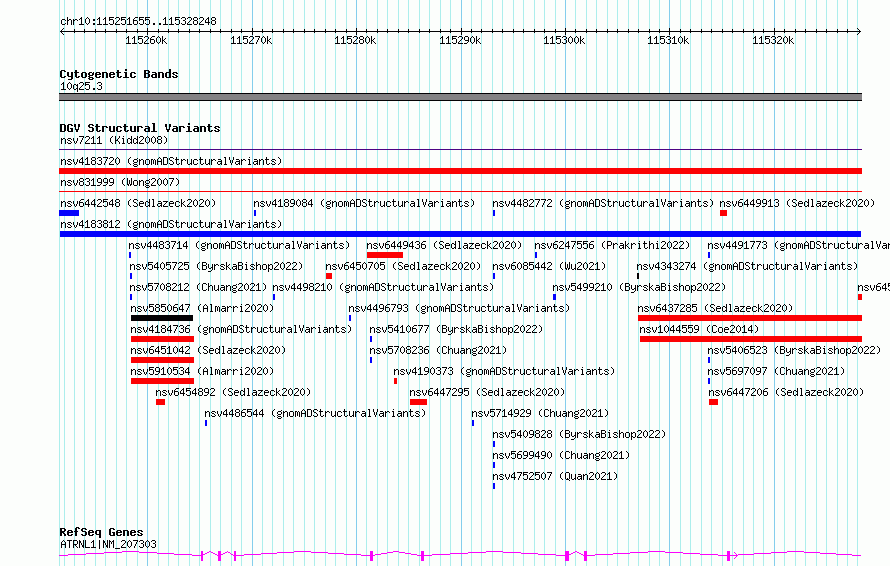Click the blue bar under nsv6442548
Image resolution: width=890 pixels, height=566 pixels.
pyautogui.click(x=69, y=213)
